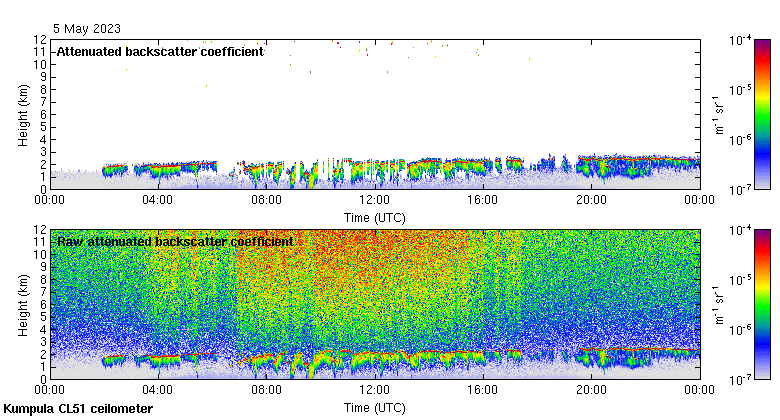The image size is (780, 420).
Task: Click the height tick "9" of the raw plot
Action: click(x=43, y=267)
